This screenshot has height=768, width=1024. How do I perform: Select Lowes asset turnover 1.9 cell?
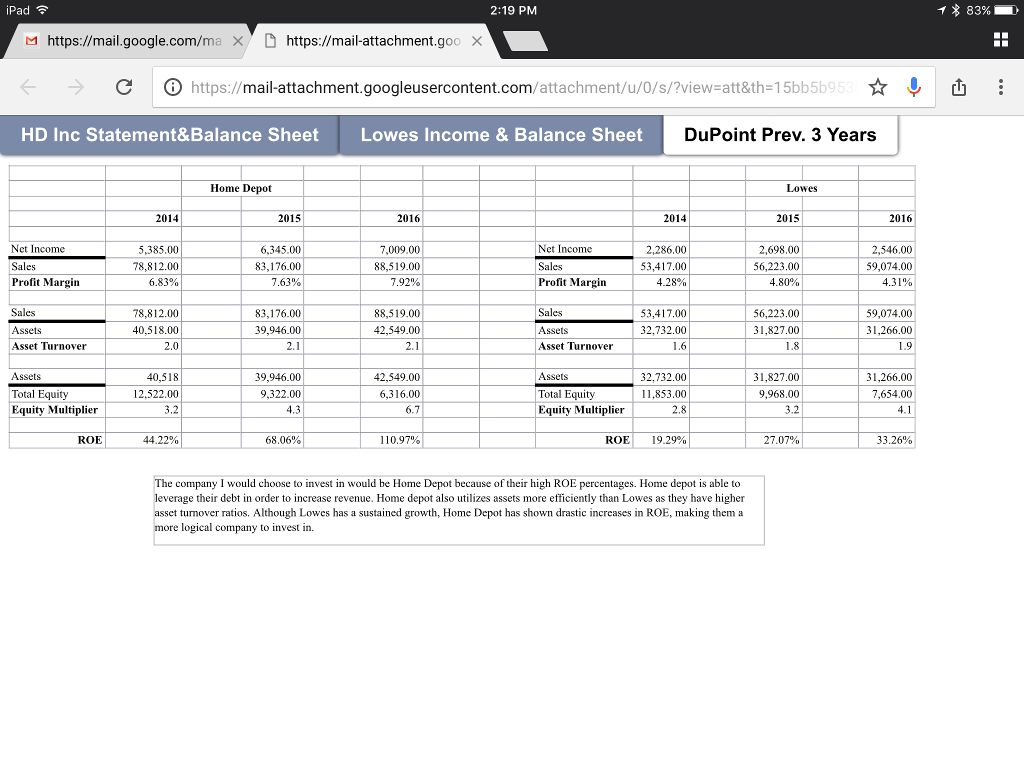(x=886, y=346)
